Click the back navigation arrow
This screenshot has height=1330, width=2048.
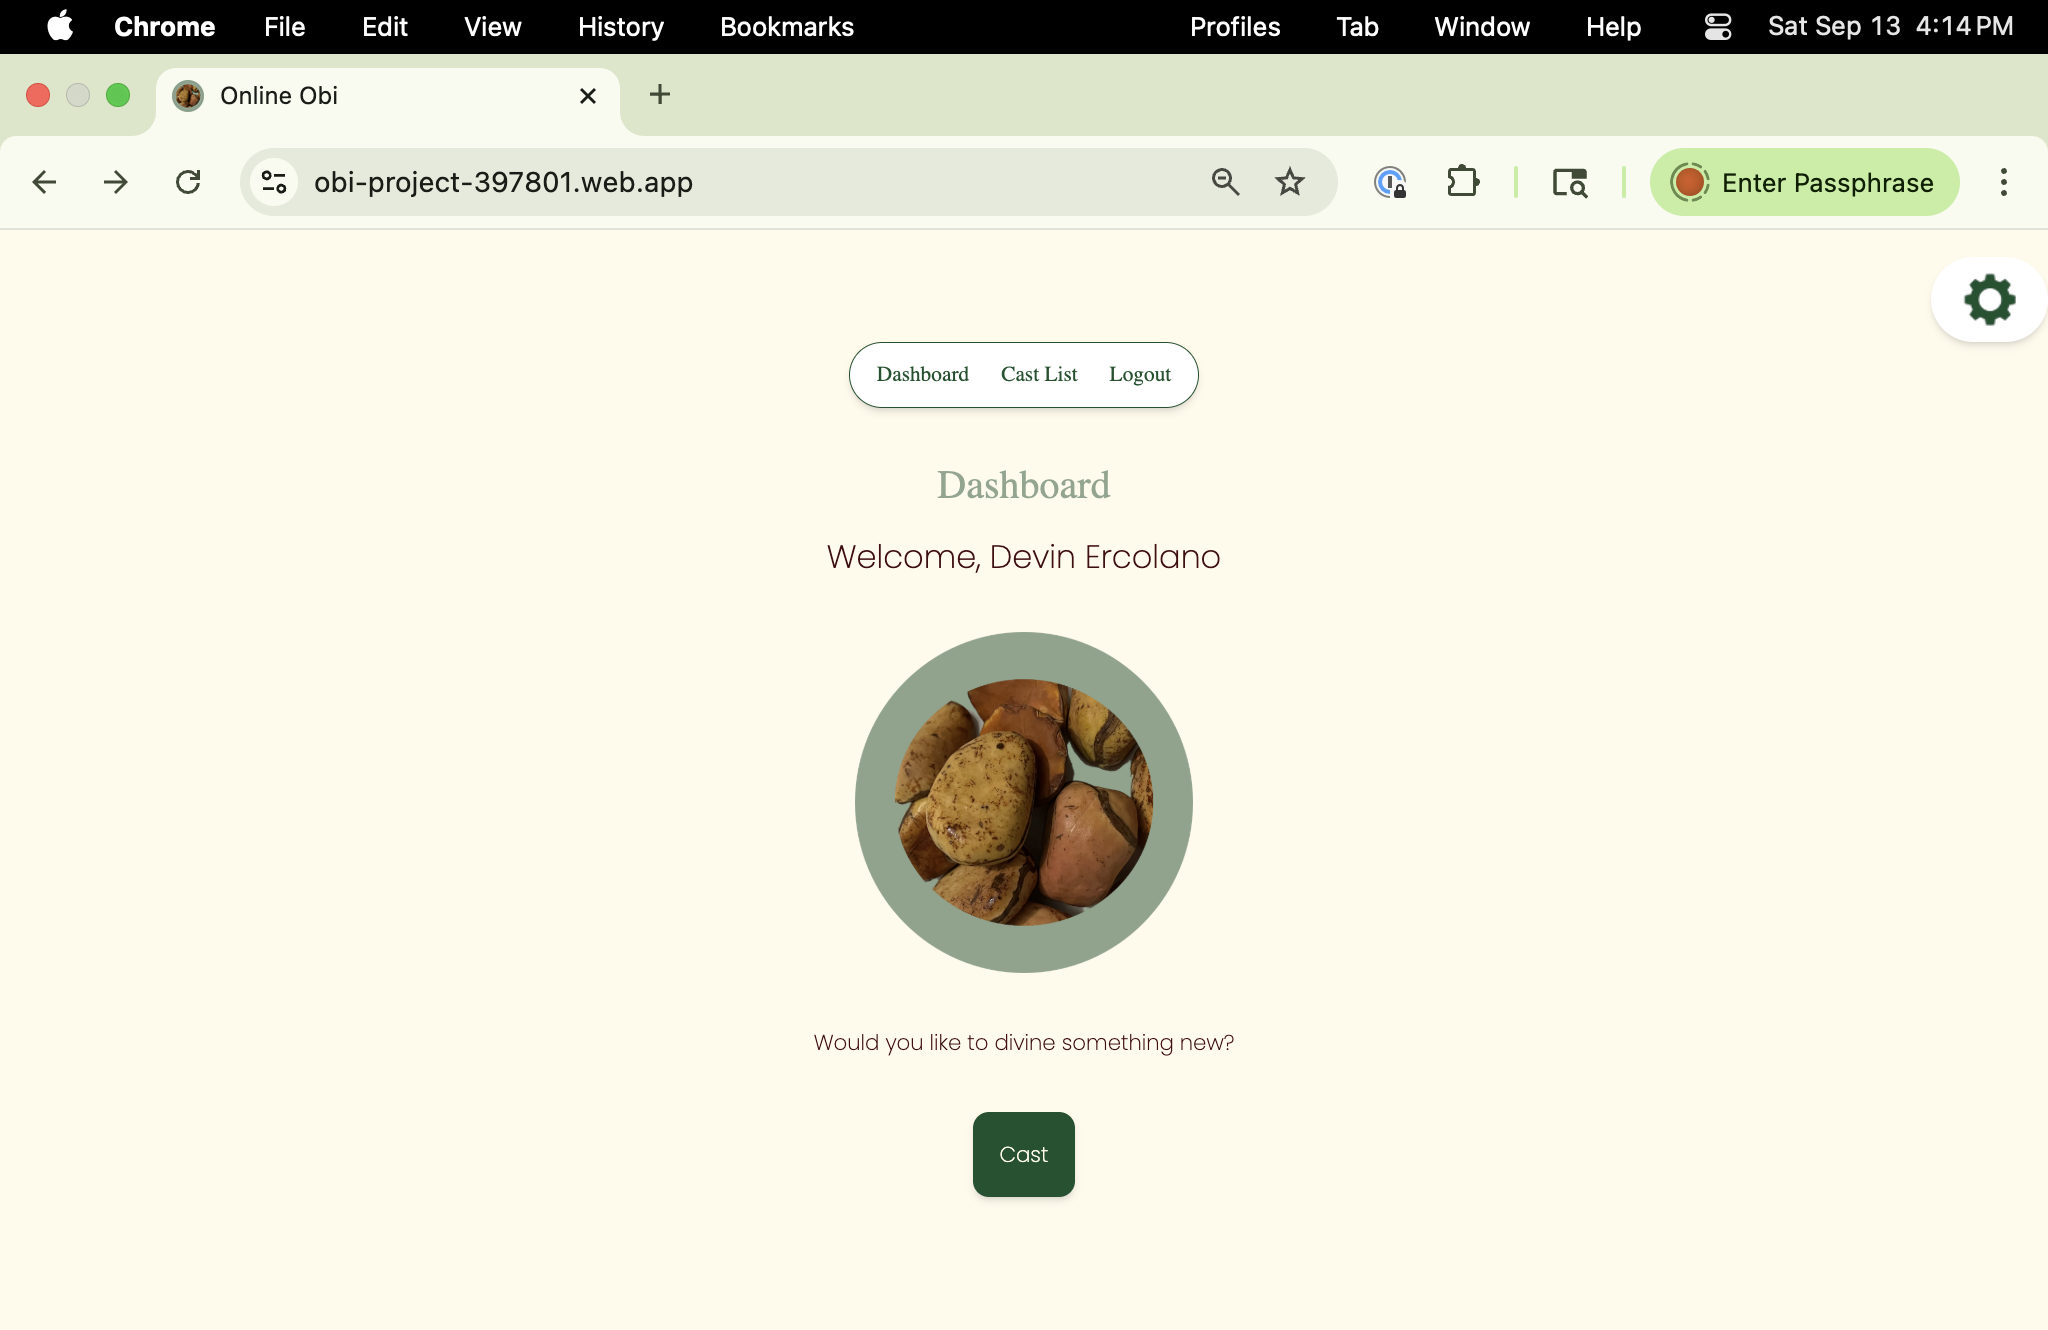pos(44,182)
